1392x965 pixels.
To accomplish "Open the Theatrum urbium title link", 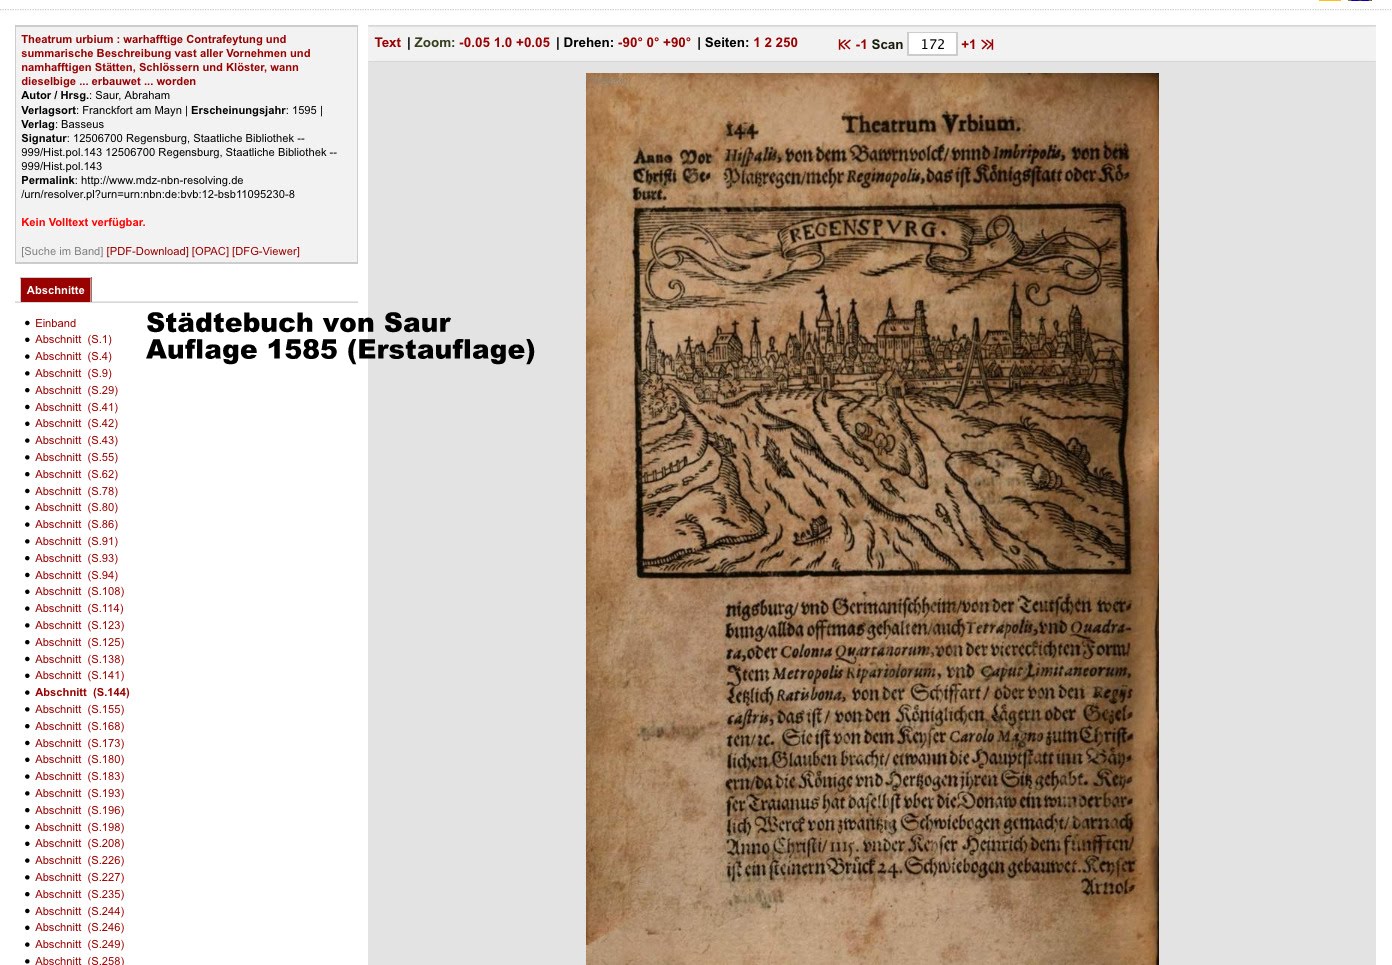I will [x=166, y=60].
